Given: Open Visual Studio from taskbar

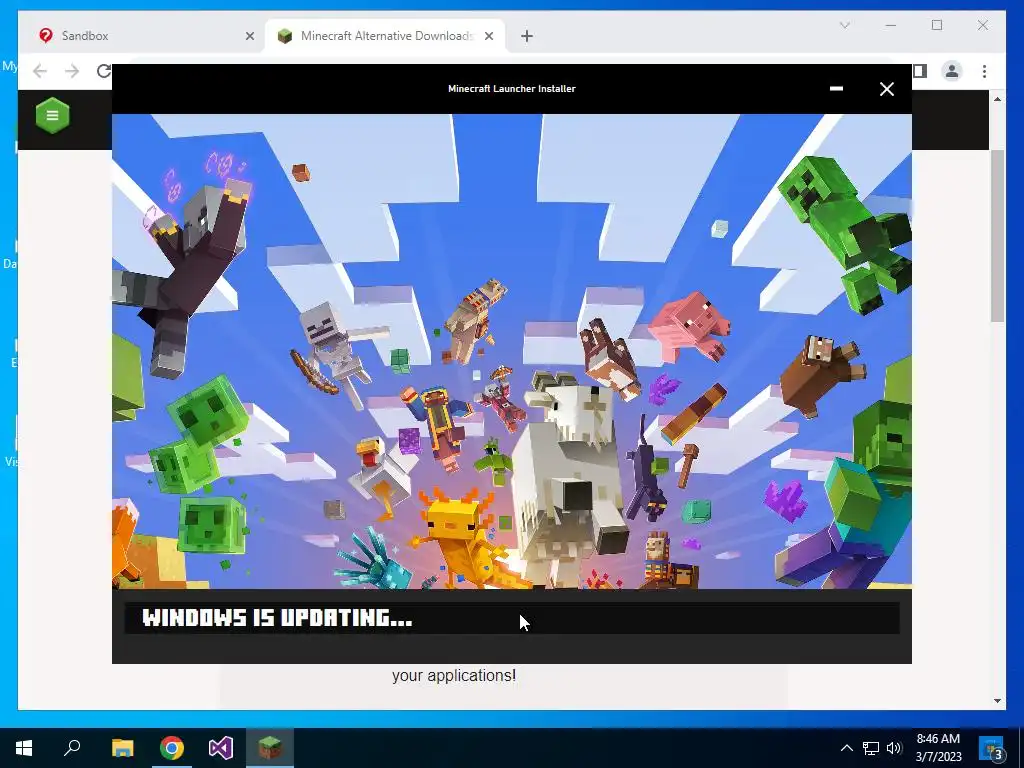Looking at the screenshot, I should (221, 748).
